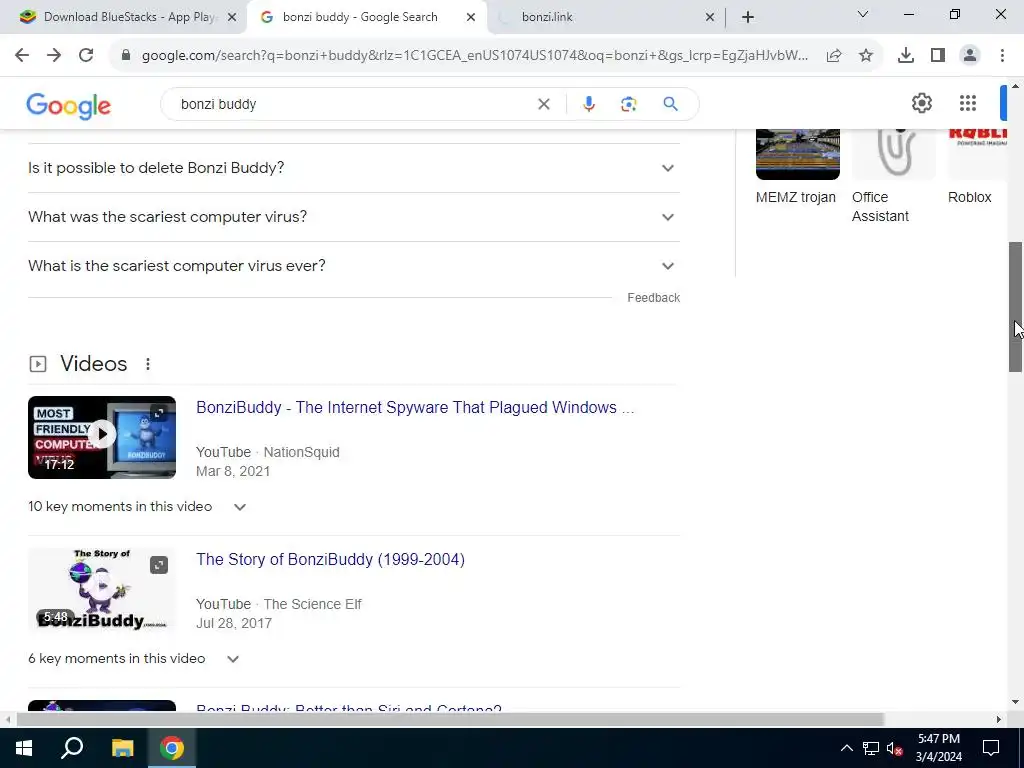The height and width of the screenshot is (768, 1024).
Task: Open the tab search dropdown arrow
Action: [863, 14]
